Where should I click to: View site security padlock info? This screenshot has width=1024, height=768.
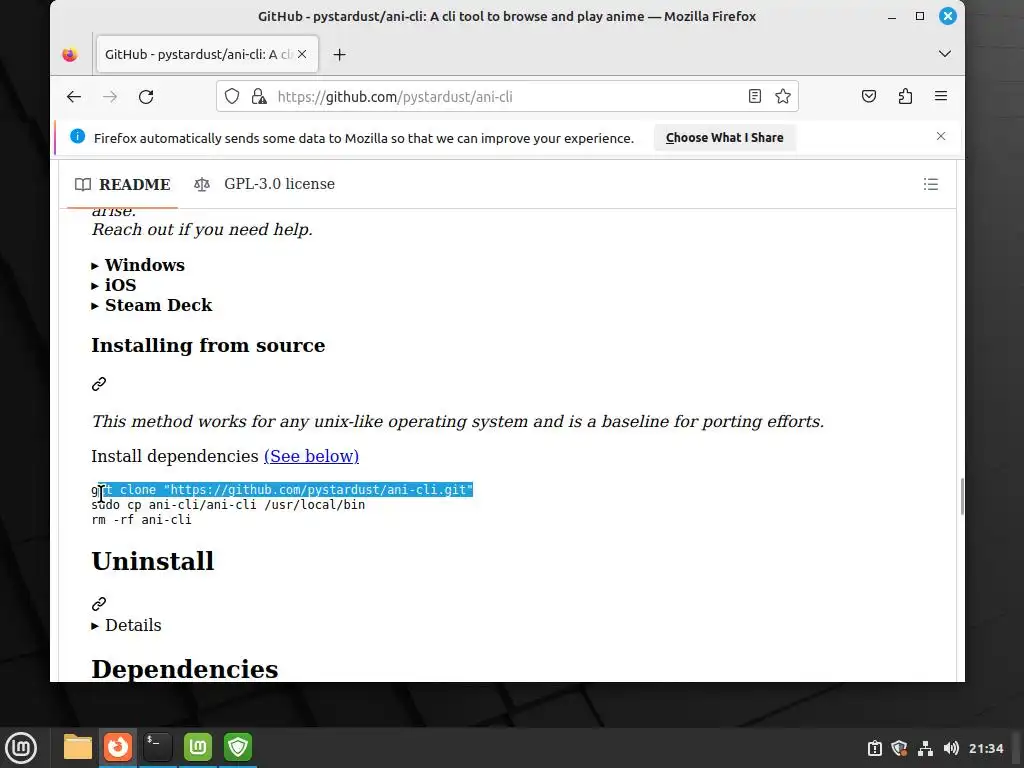[259, 97]
